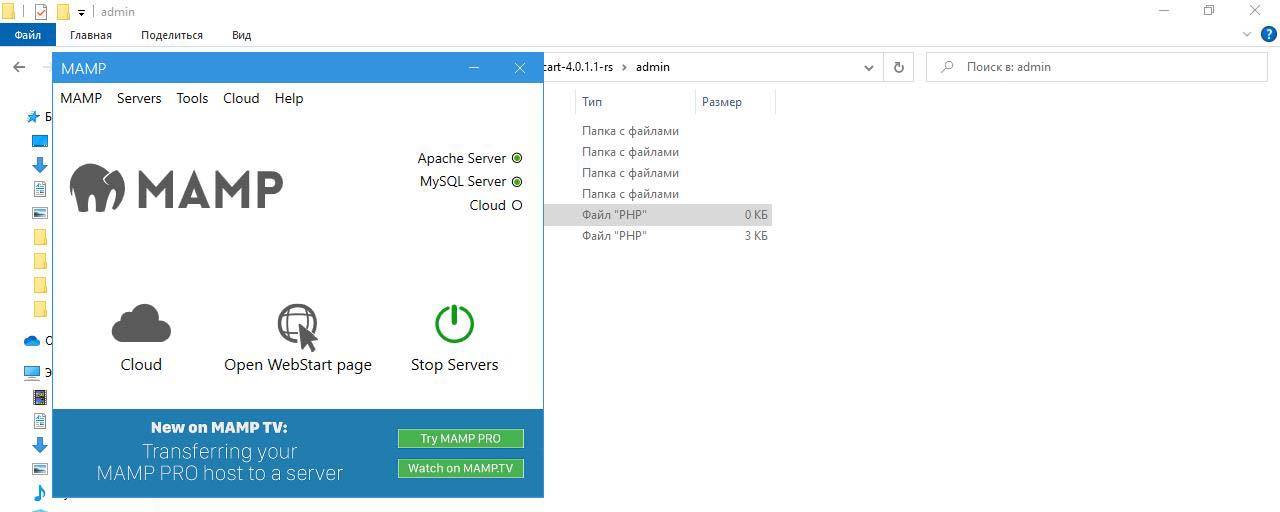1280x512 pixels.
Task: Open the Quick Access Toolbar dropdown arrow
Action: [82, 12]
